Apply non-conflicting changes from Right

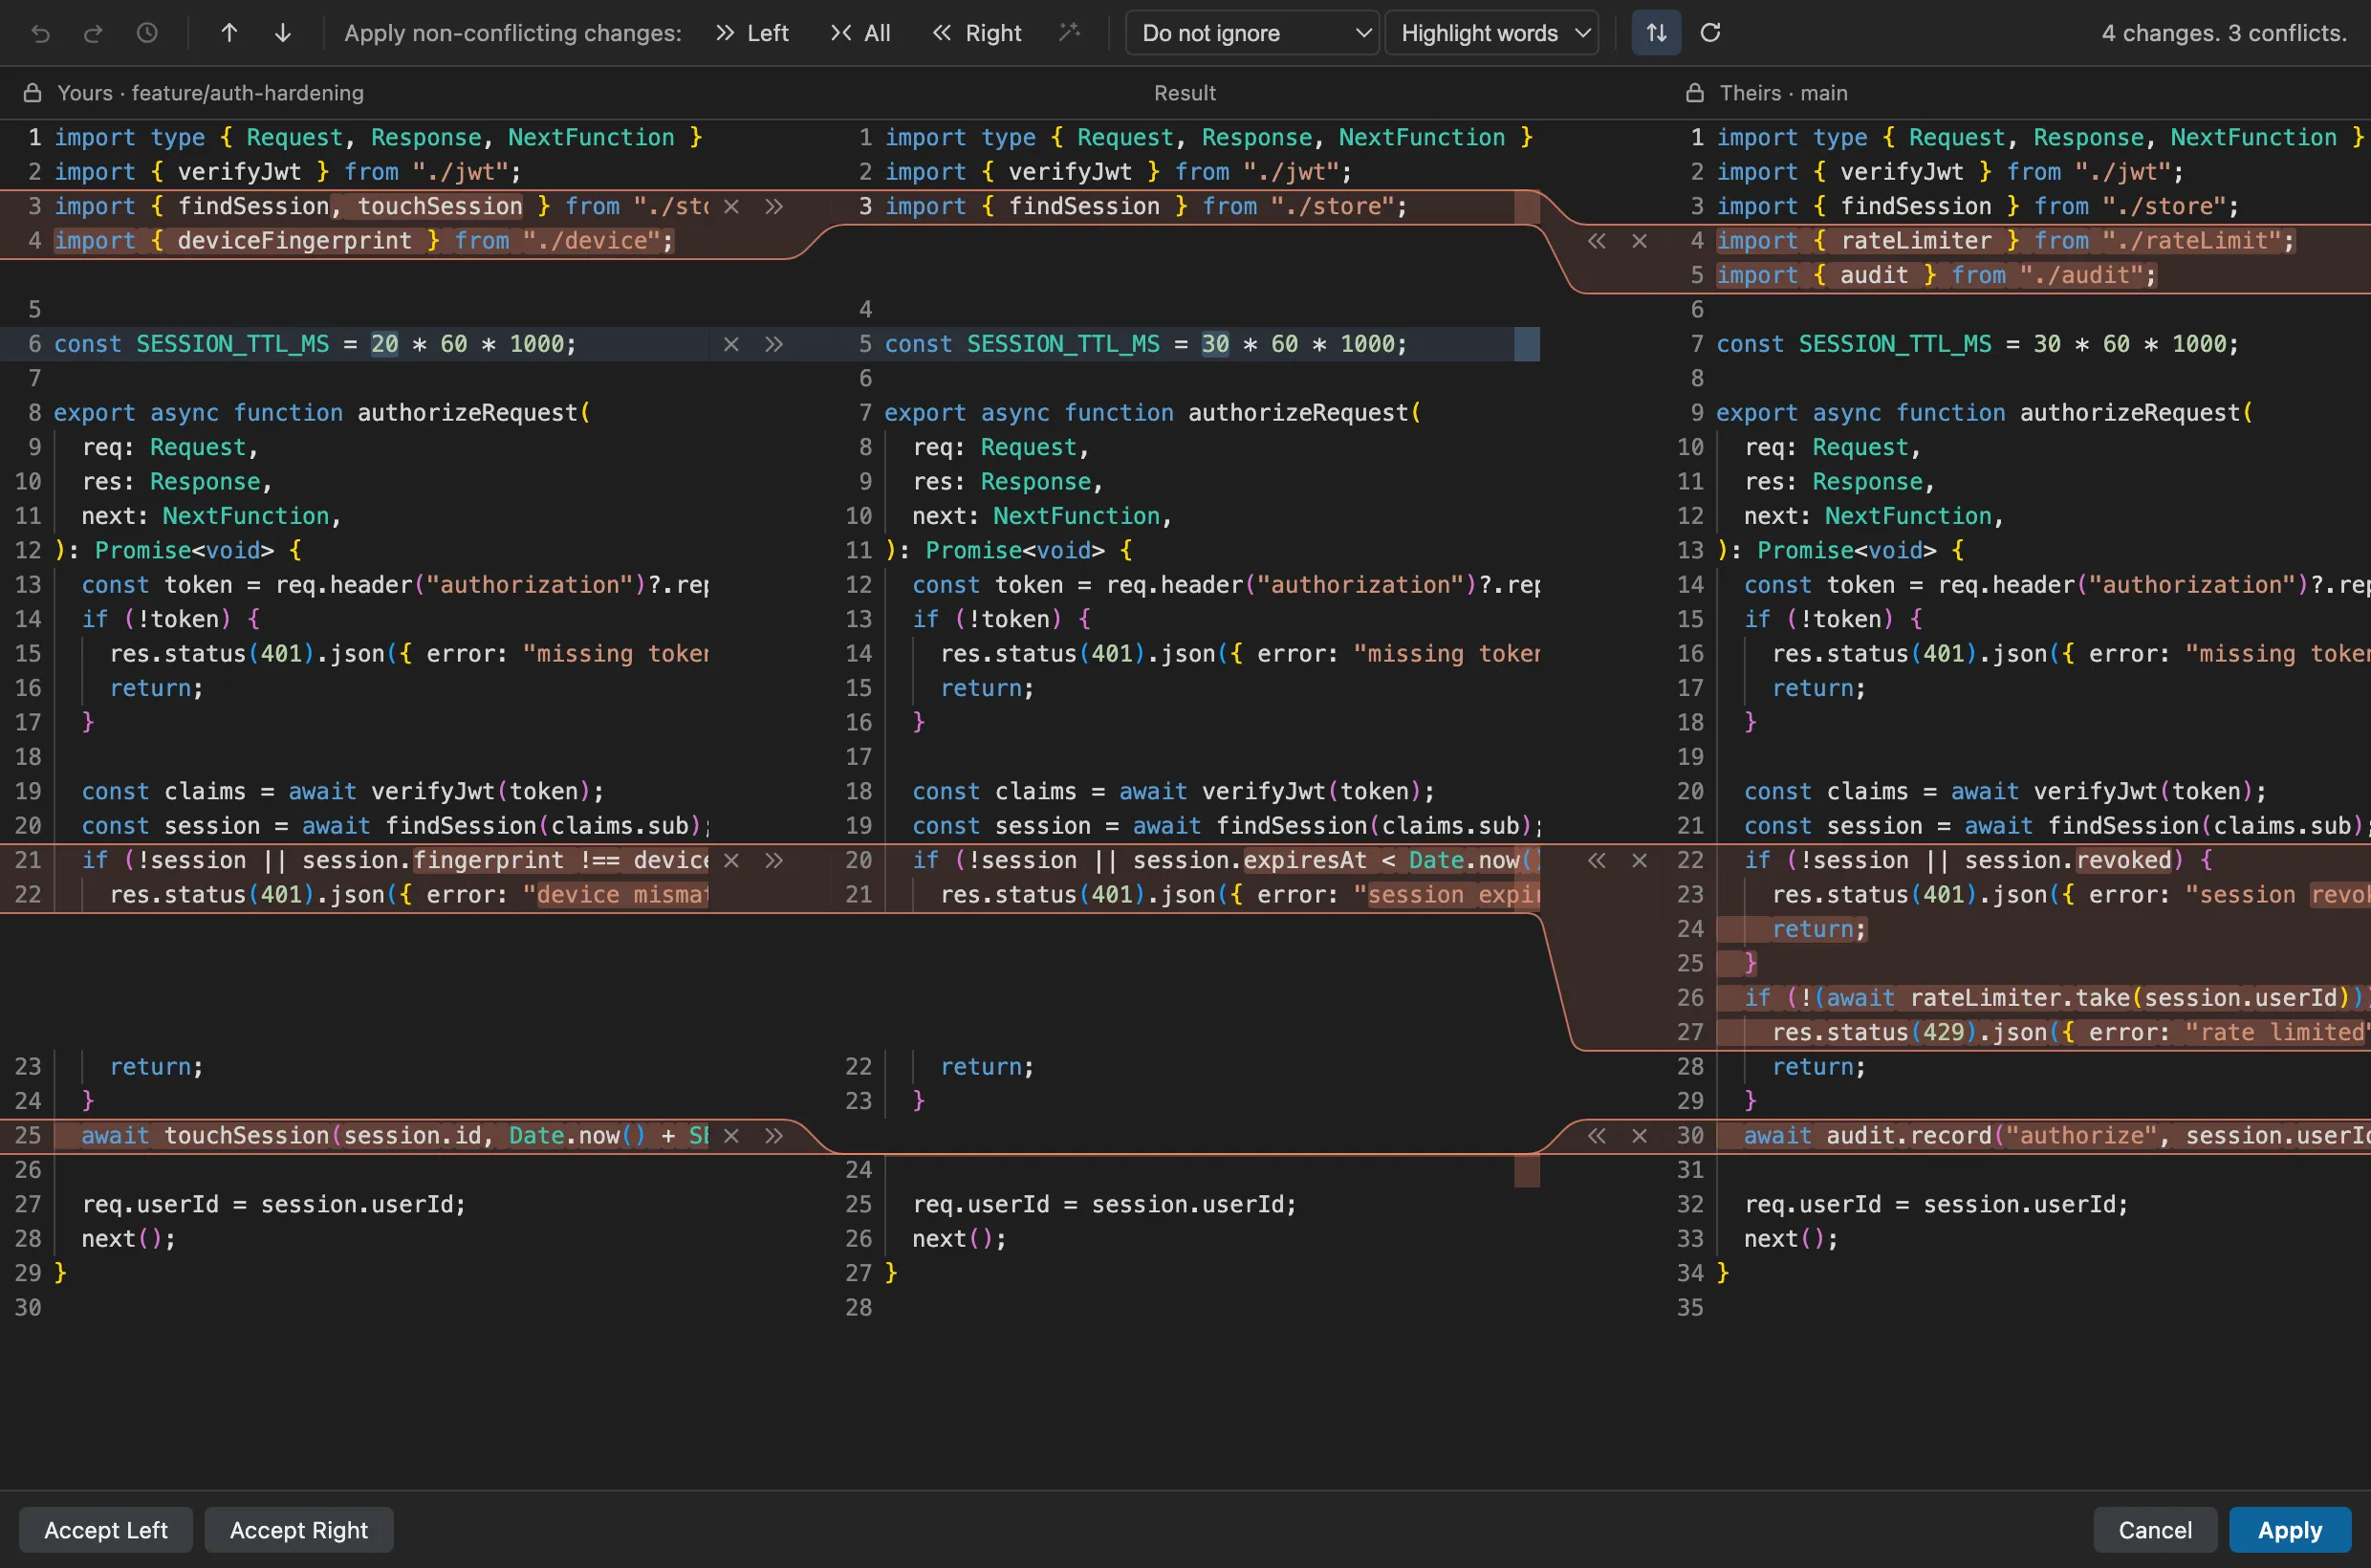tap(976, 33)
